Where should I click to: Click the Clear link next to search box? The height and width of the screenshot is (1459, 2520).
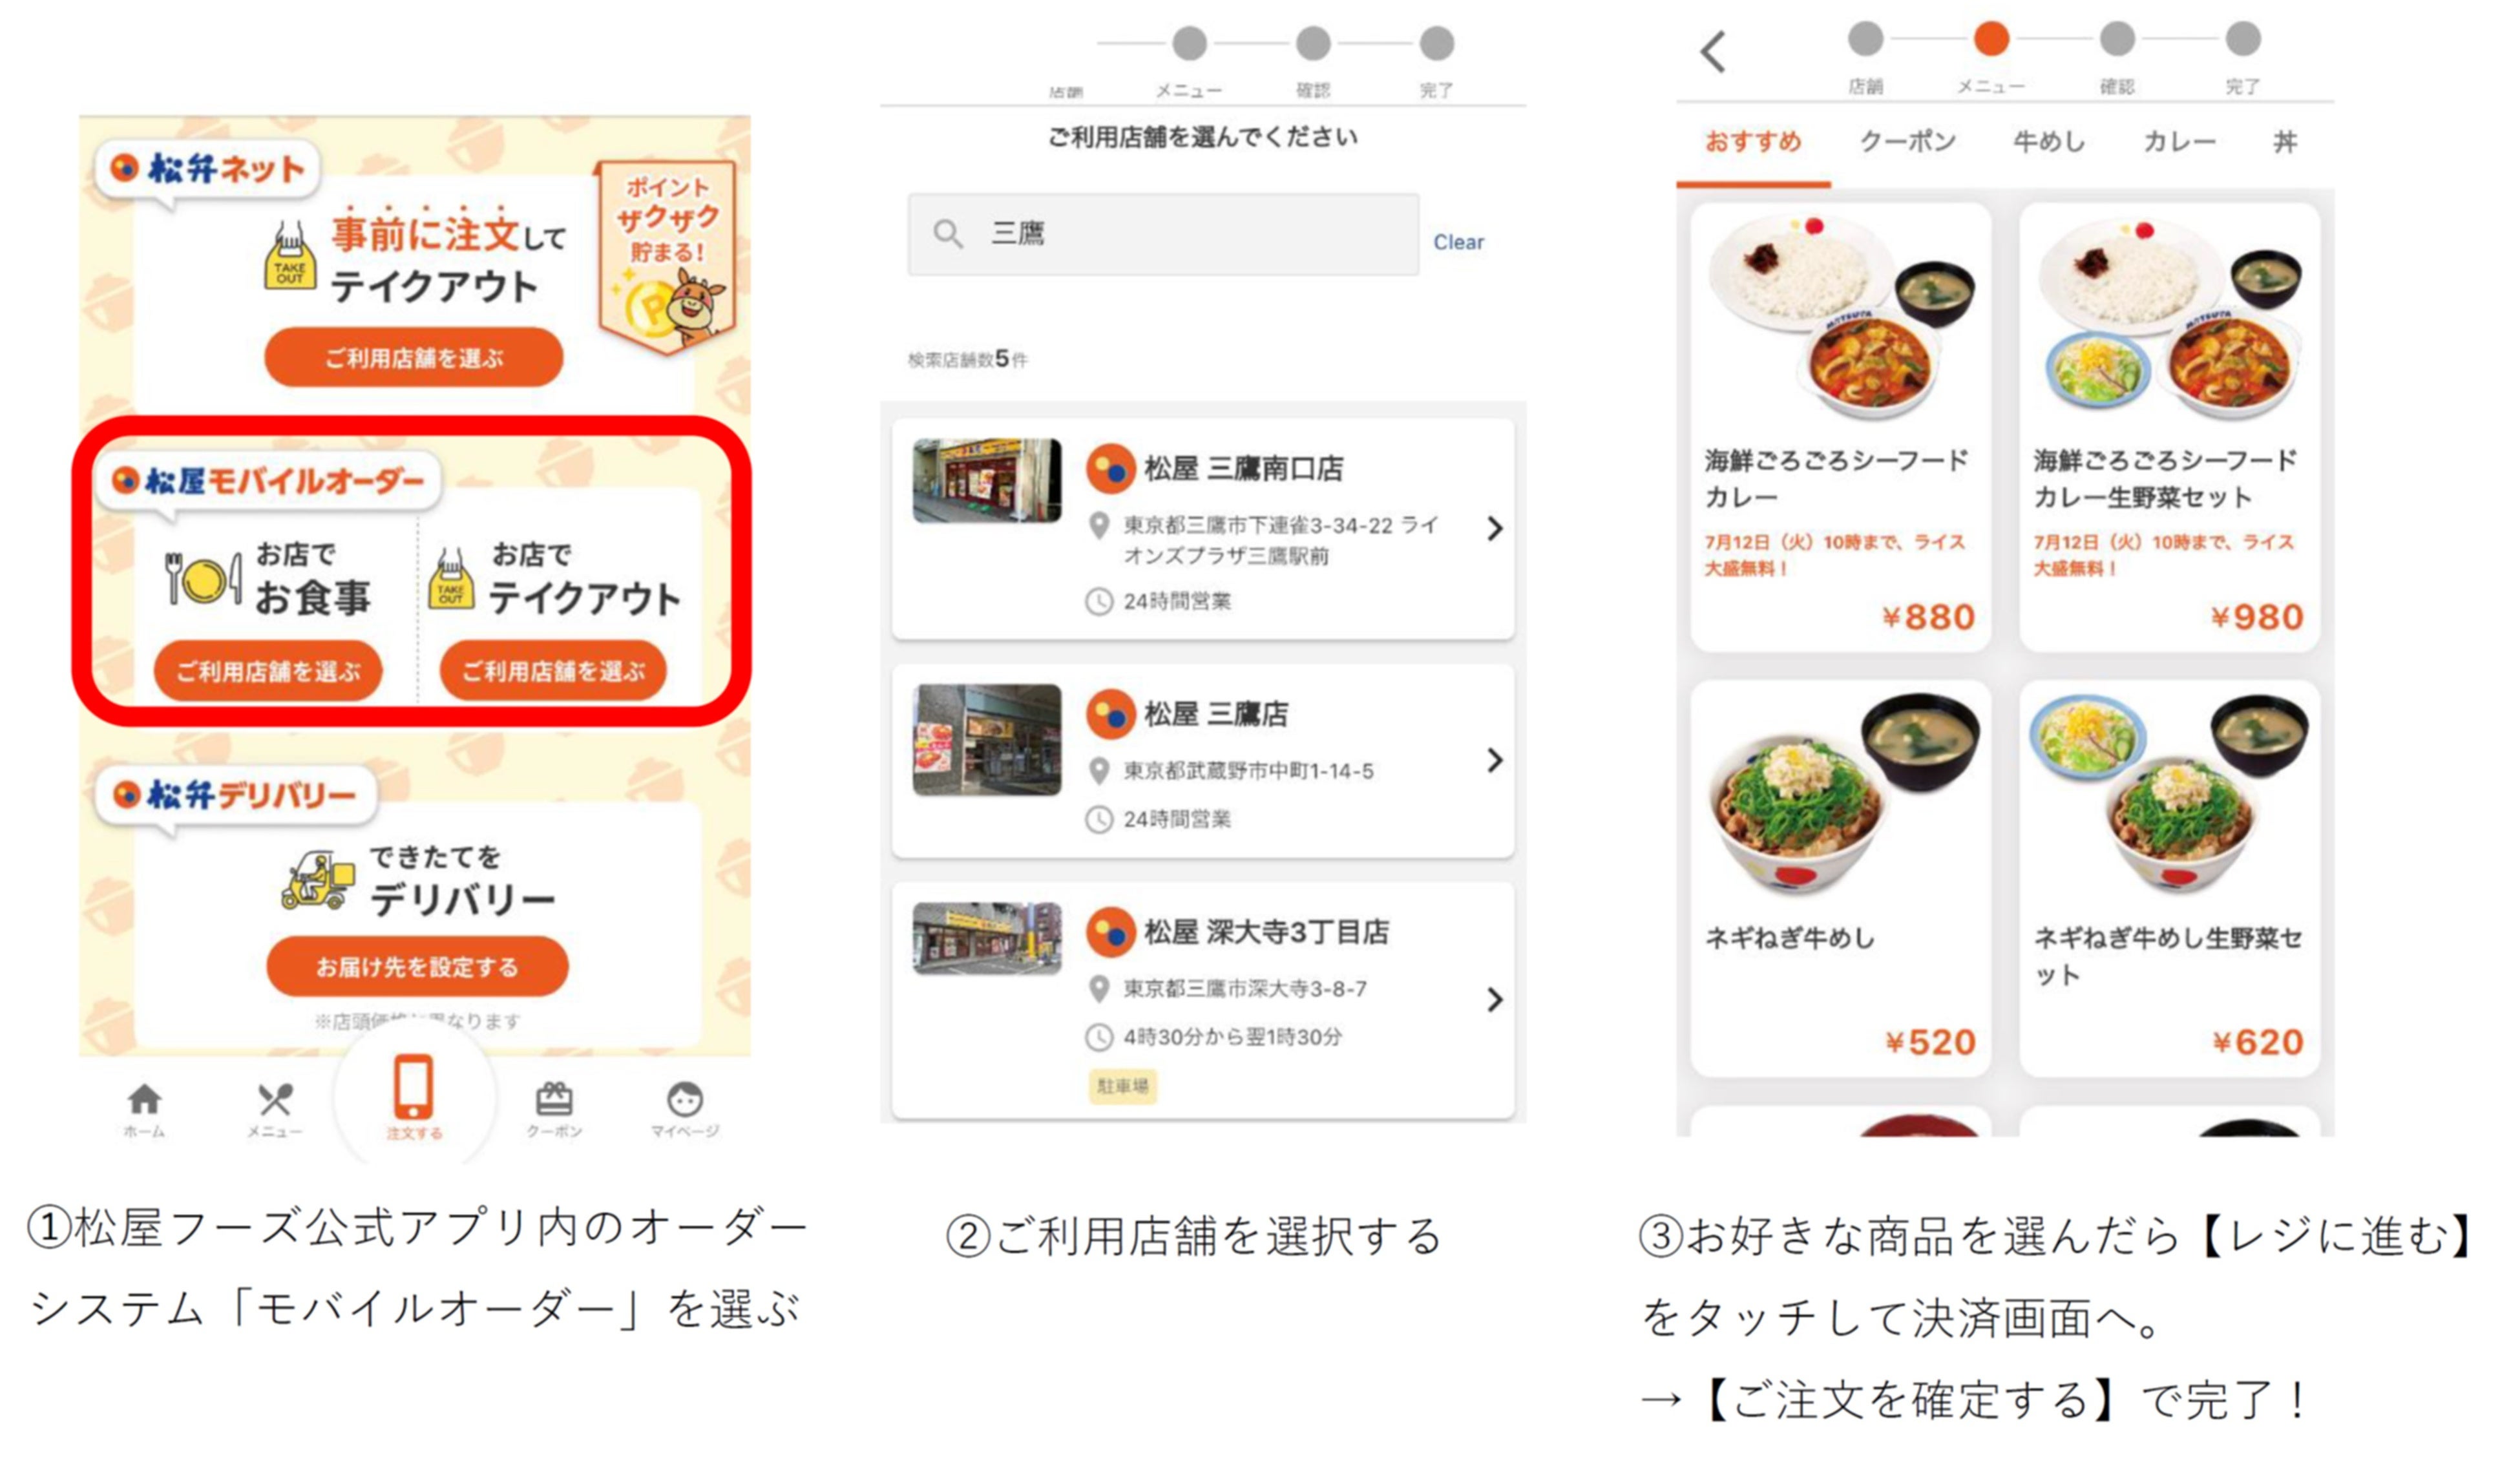point(1458,242)
